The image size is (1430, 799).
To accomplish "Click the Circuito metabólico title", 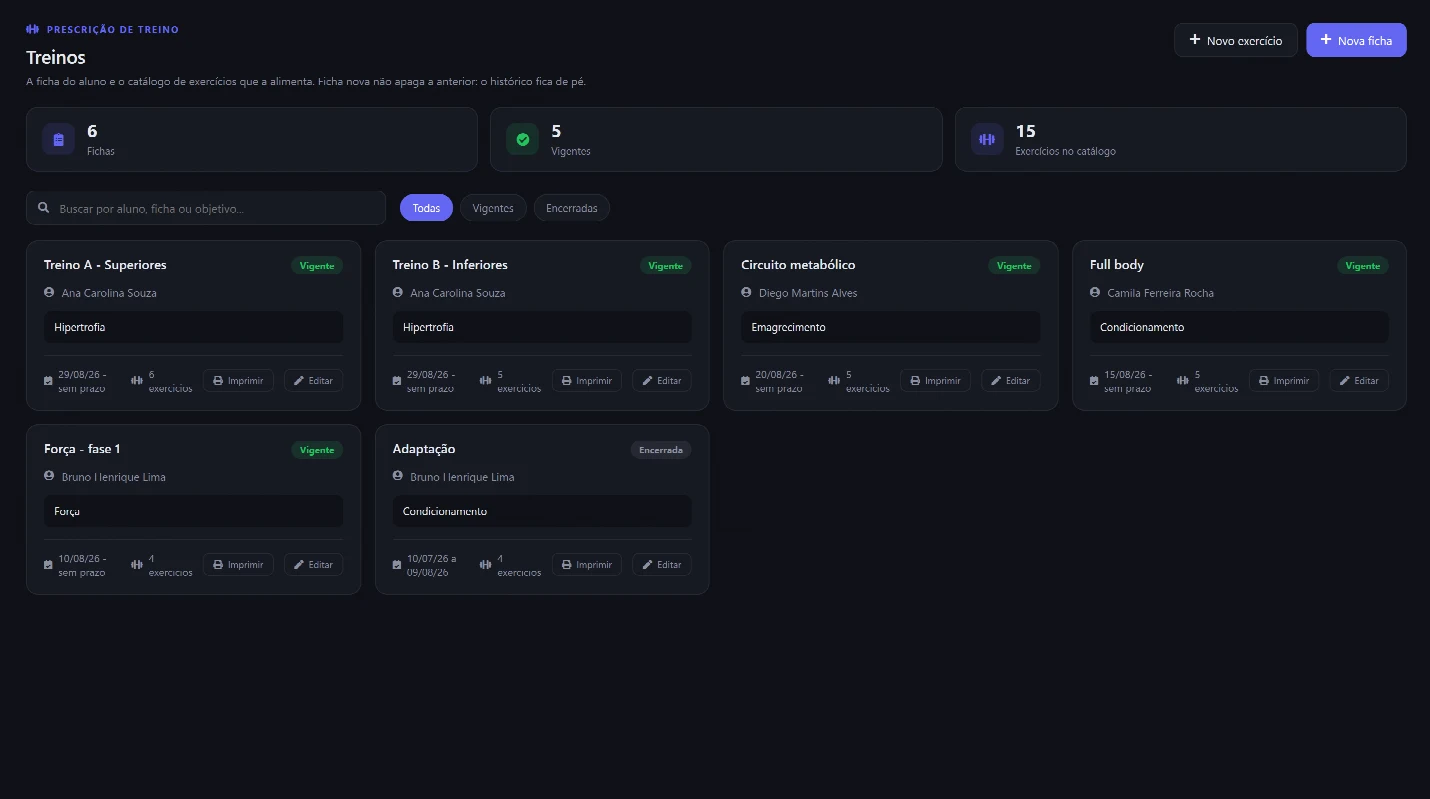I will pyautogui.click(x=798, y=265).
